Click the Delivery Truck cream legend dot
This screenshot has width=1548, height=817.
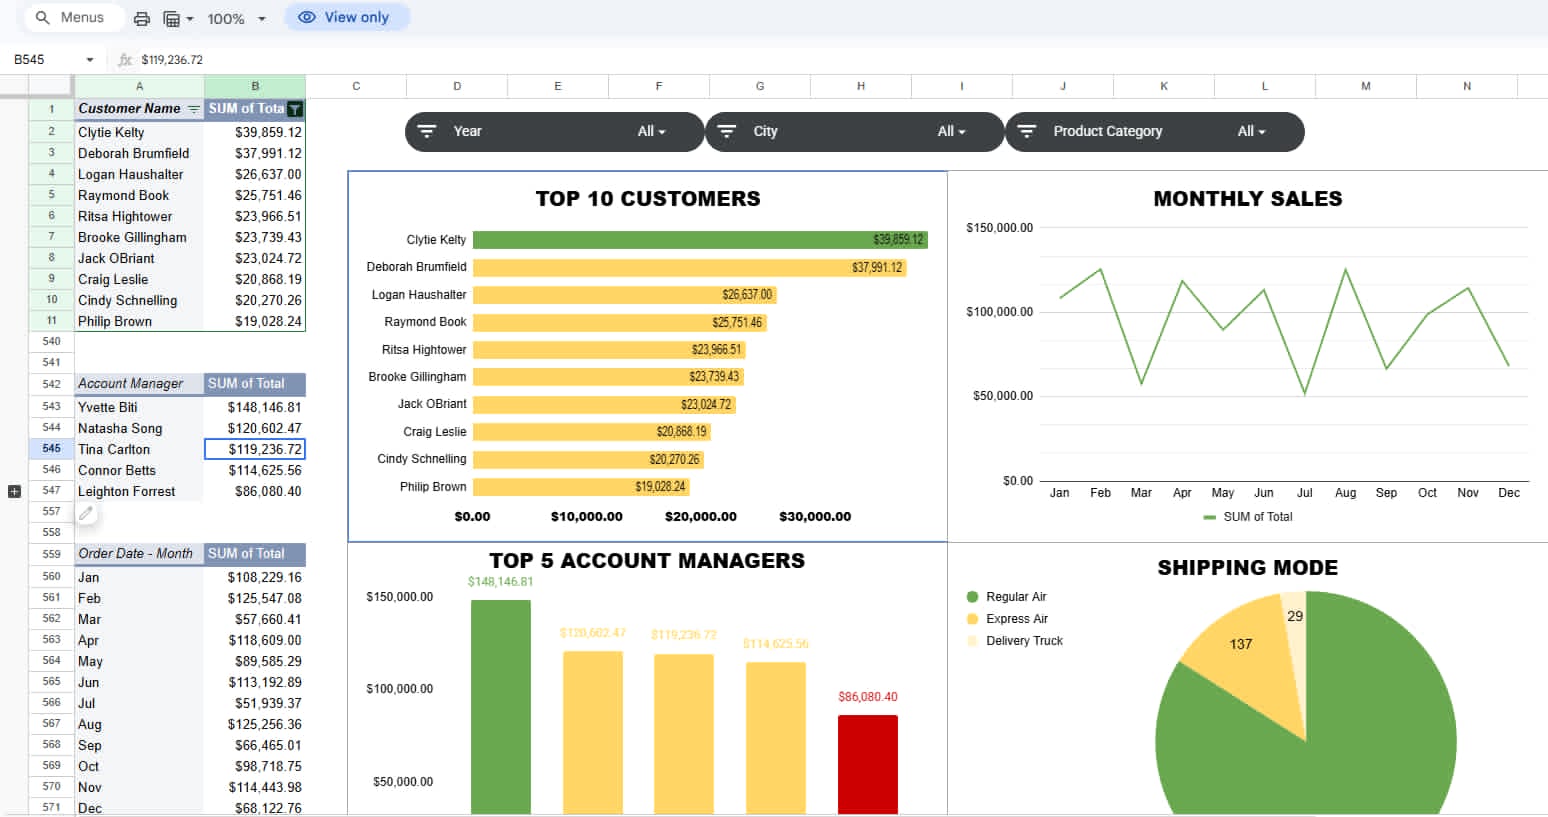point(972,641)
